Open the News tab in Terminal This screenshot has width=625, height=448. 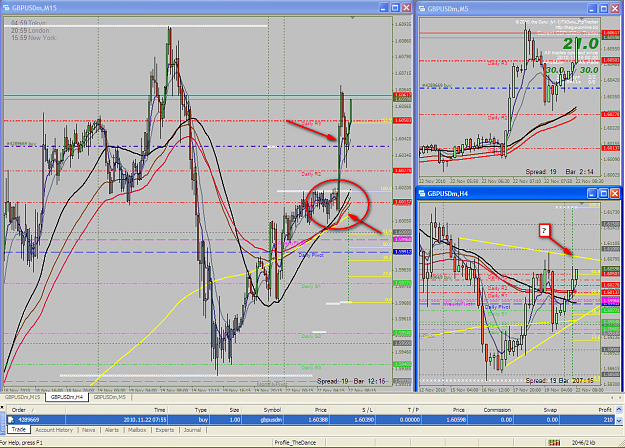click(x=88, y=430)
